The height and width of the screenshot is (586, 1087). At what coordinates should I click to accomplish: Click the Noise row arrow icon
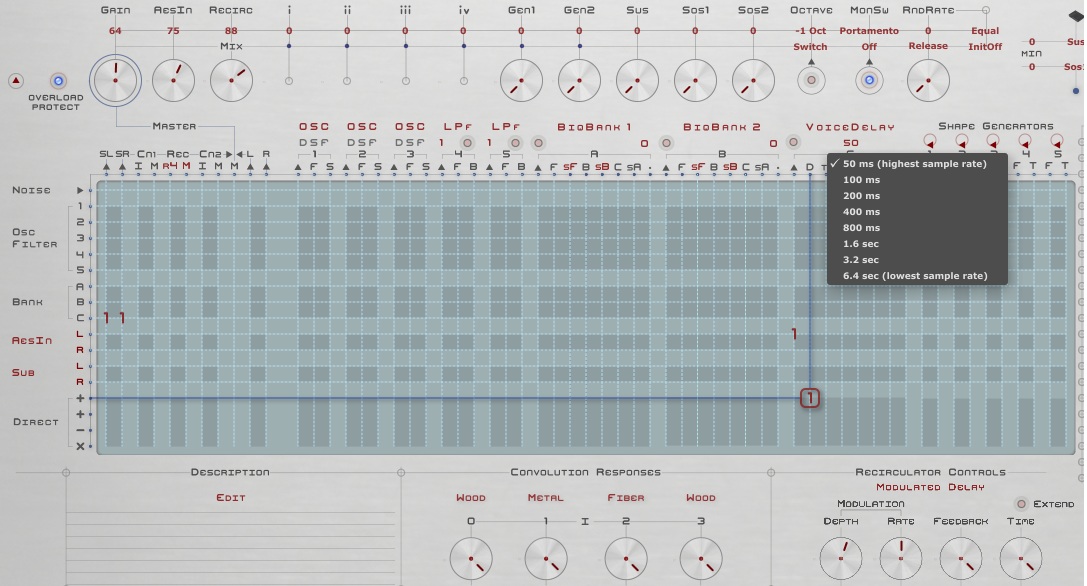click(80, 190)
